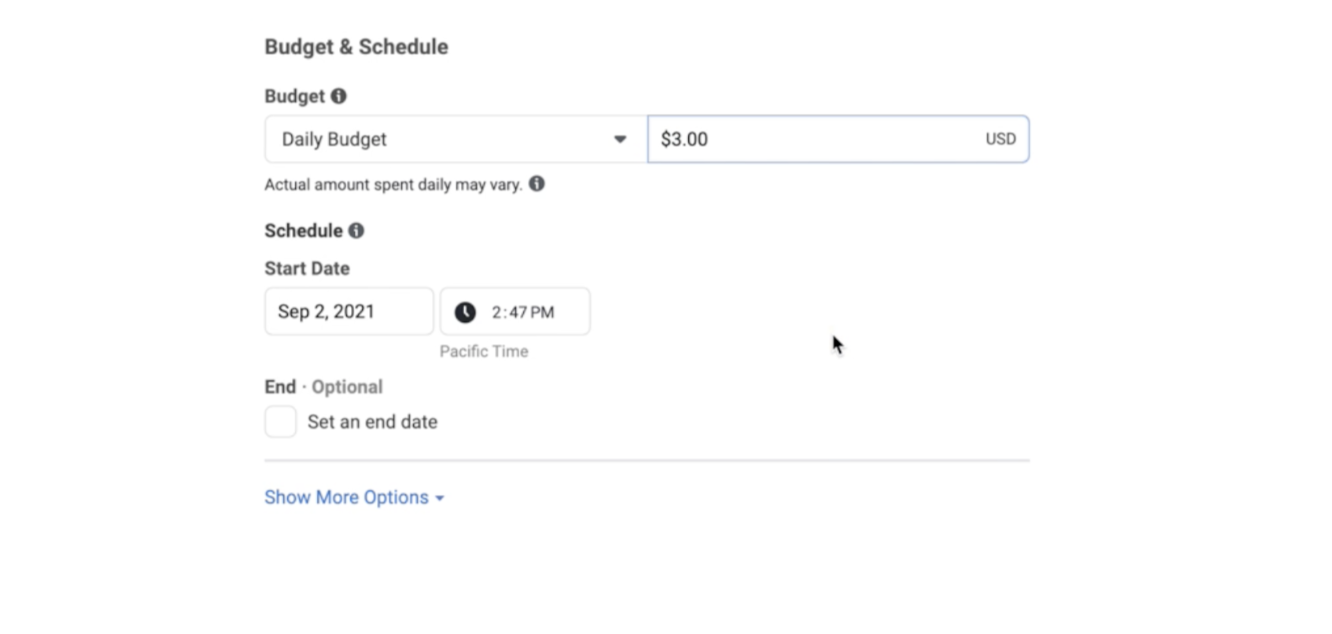Click the PM period in start time
Viewport: 1332px width, 634px height.
[542, 313]
